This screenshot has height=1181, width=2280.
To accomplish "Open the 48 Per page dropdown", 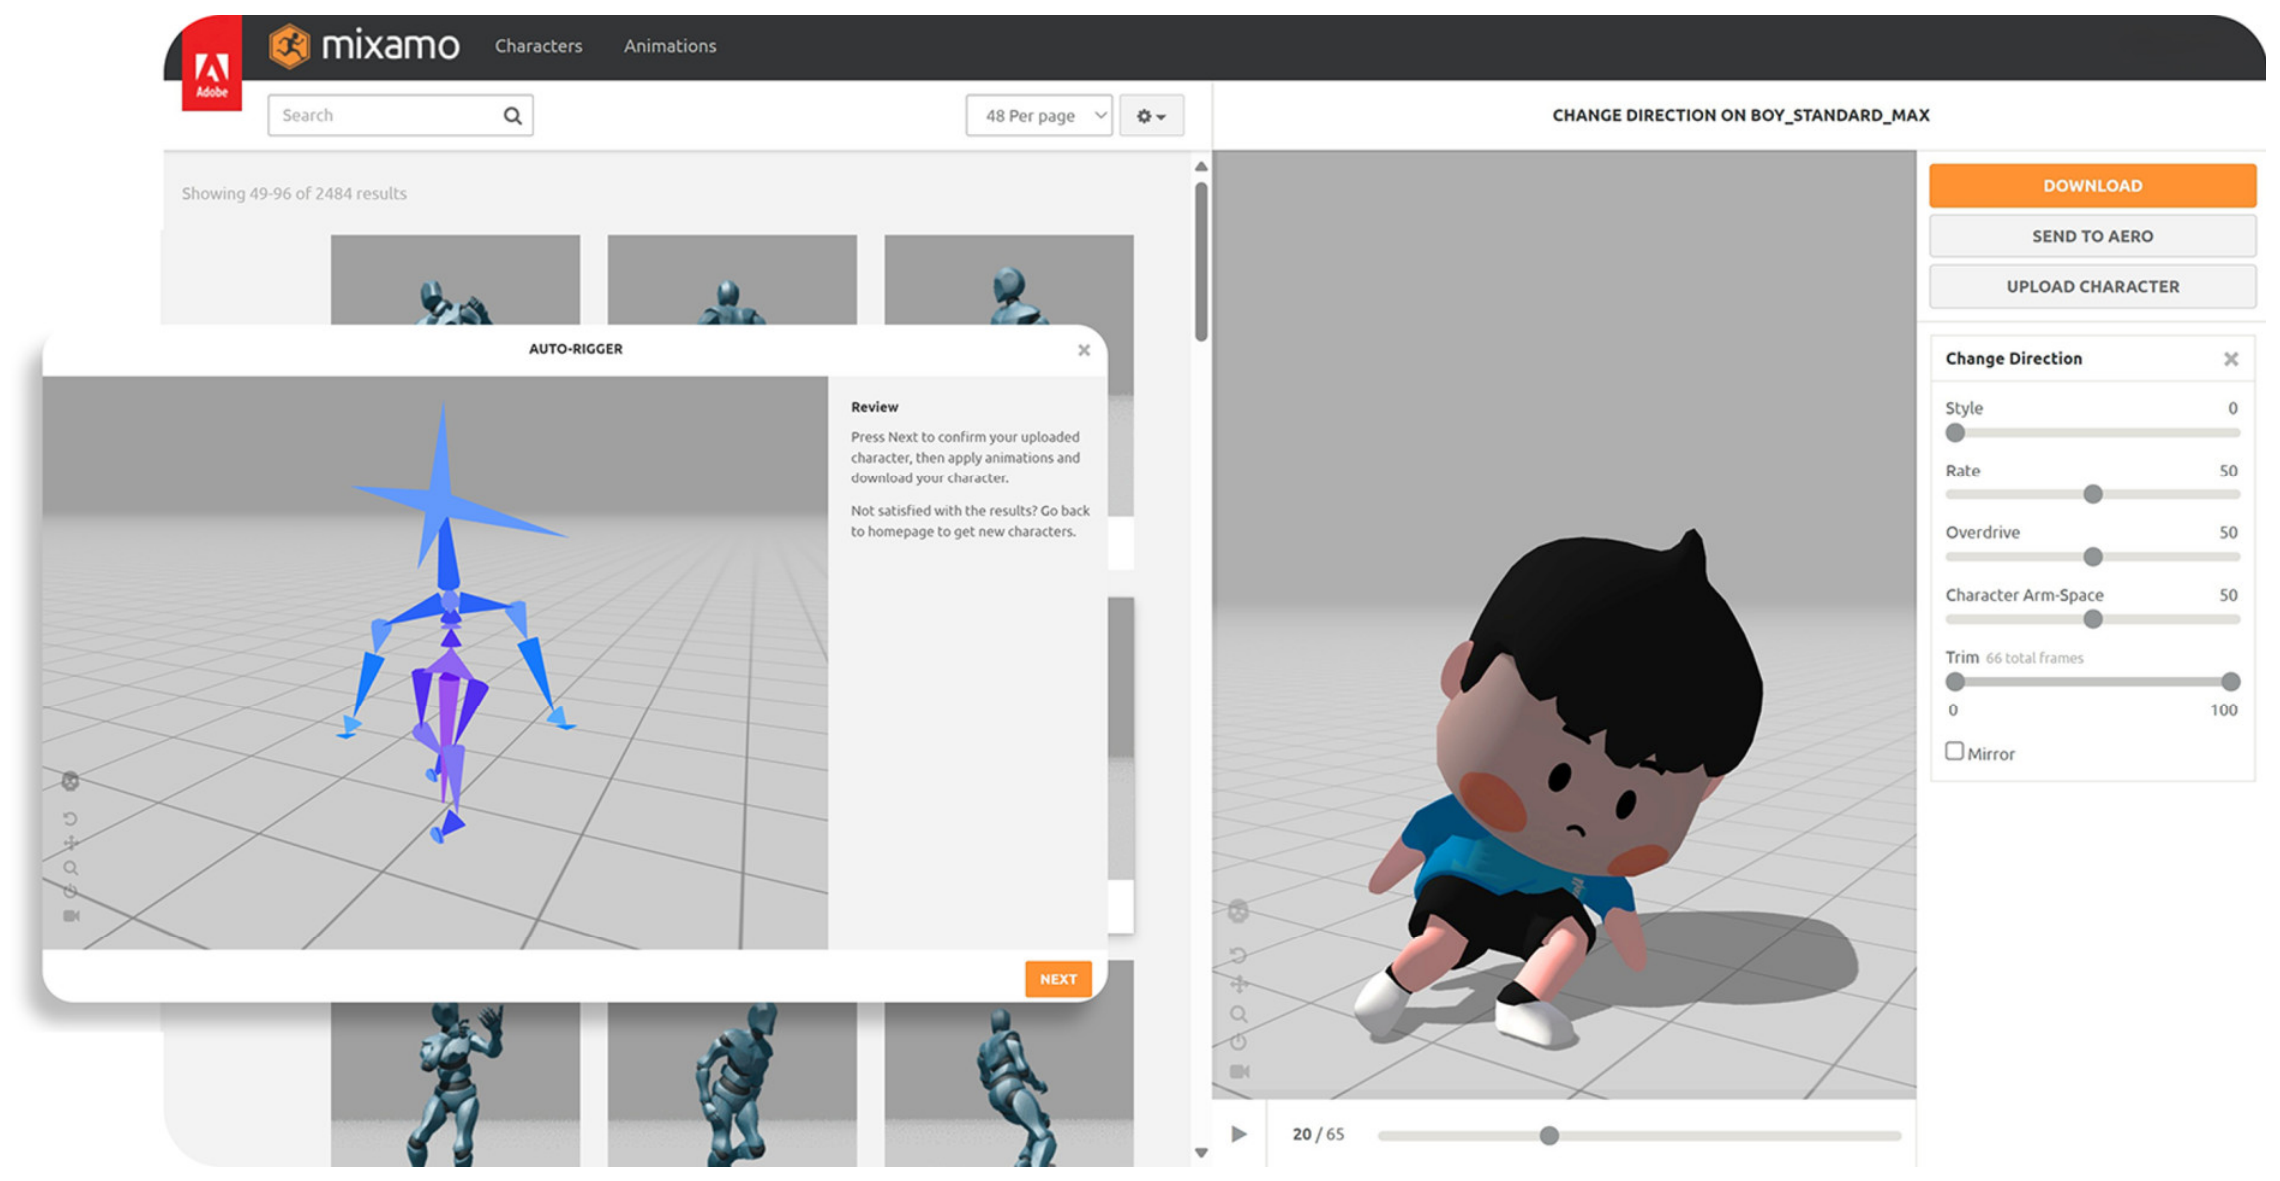I will pos(1039,115).
